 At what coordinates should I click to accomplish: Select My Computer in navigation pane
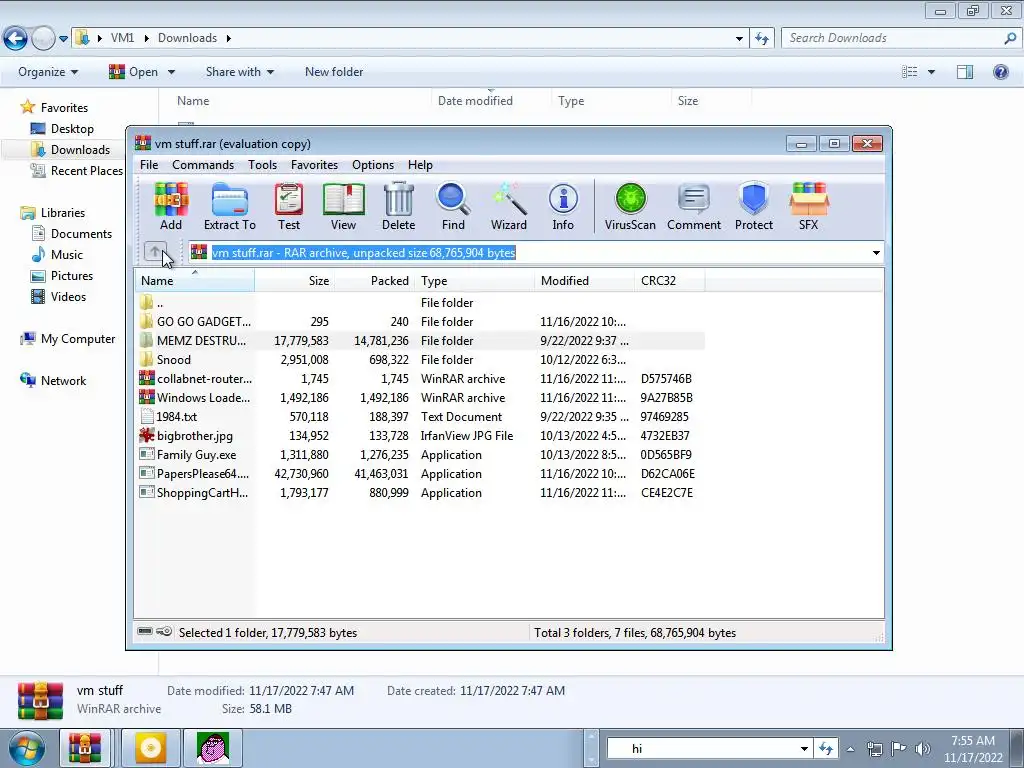click(78, 338)
